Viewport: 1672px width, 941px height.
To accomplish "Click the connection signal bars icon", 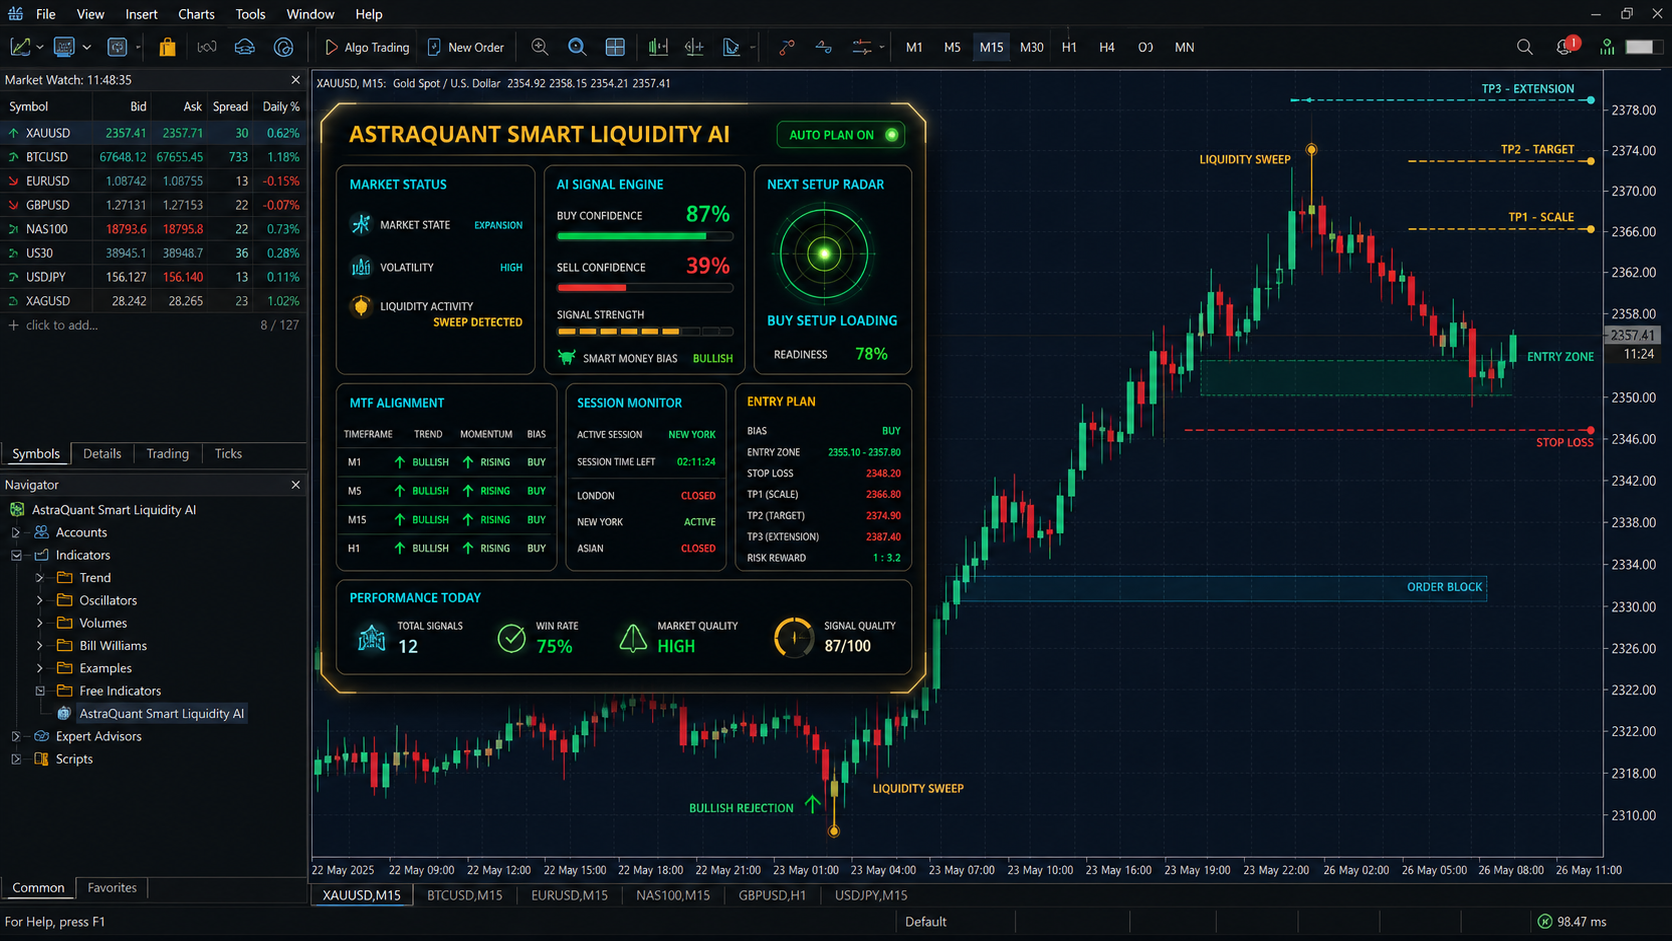I will [x=1606, y=47].
